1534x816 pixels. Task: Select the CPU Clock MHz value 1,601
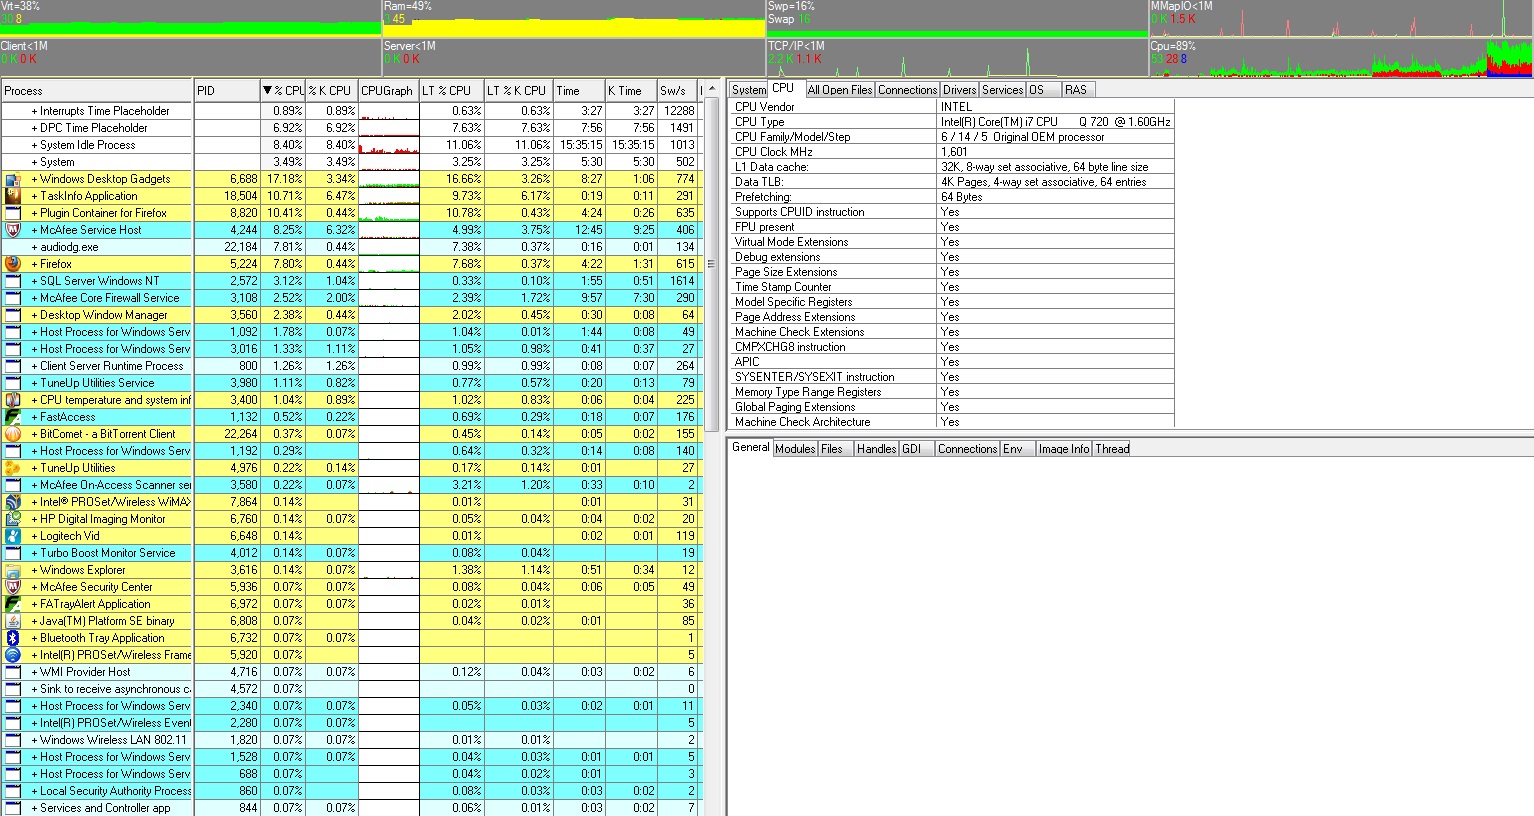point(954,152)
